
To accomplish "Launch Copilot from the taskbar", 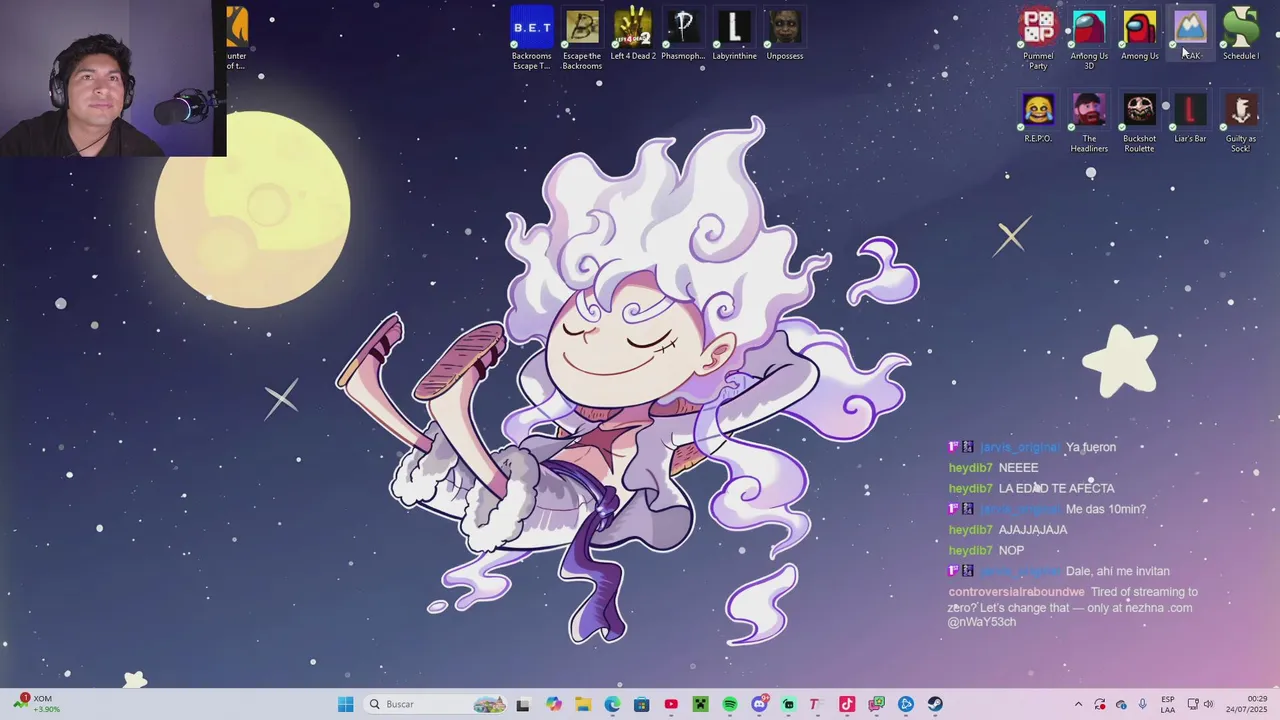I will click(x=553, y=704).
